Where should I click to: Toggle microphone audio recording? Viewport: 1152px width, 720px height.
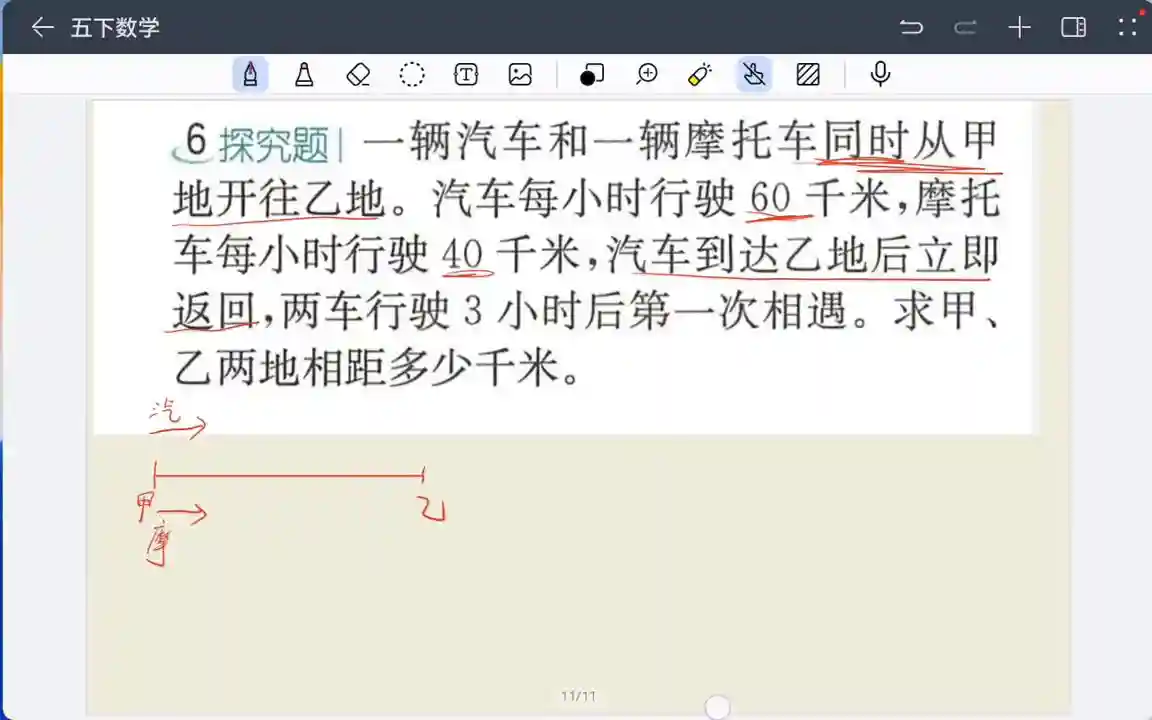tap(880, 74)
